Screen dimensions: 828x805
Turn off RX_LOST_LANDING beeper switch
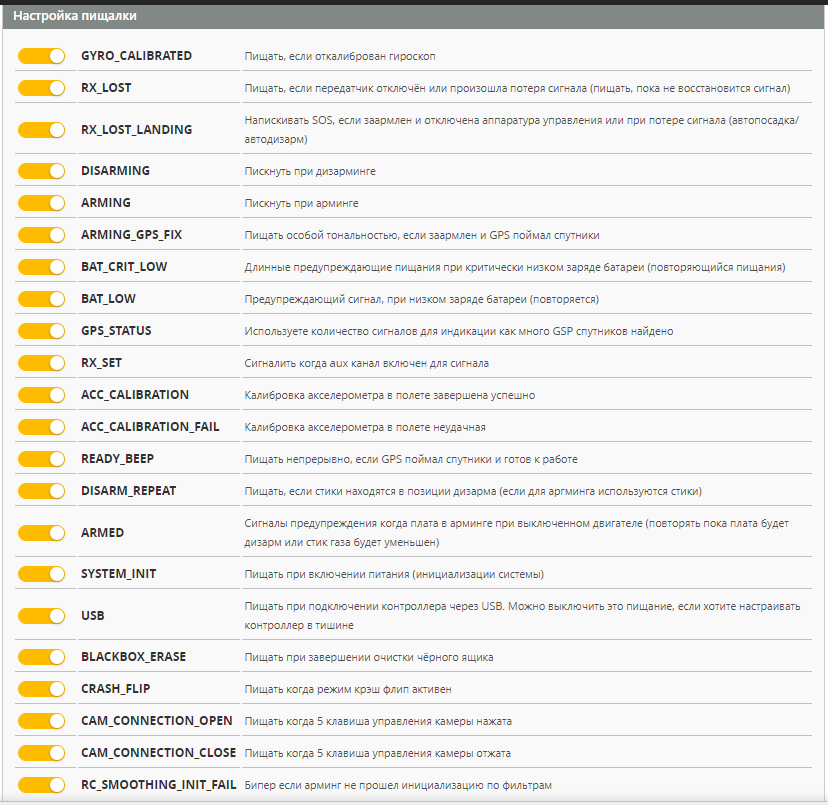(x=41, y=130)
